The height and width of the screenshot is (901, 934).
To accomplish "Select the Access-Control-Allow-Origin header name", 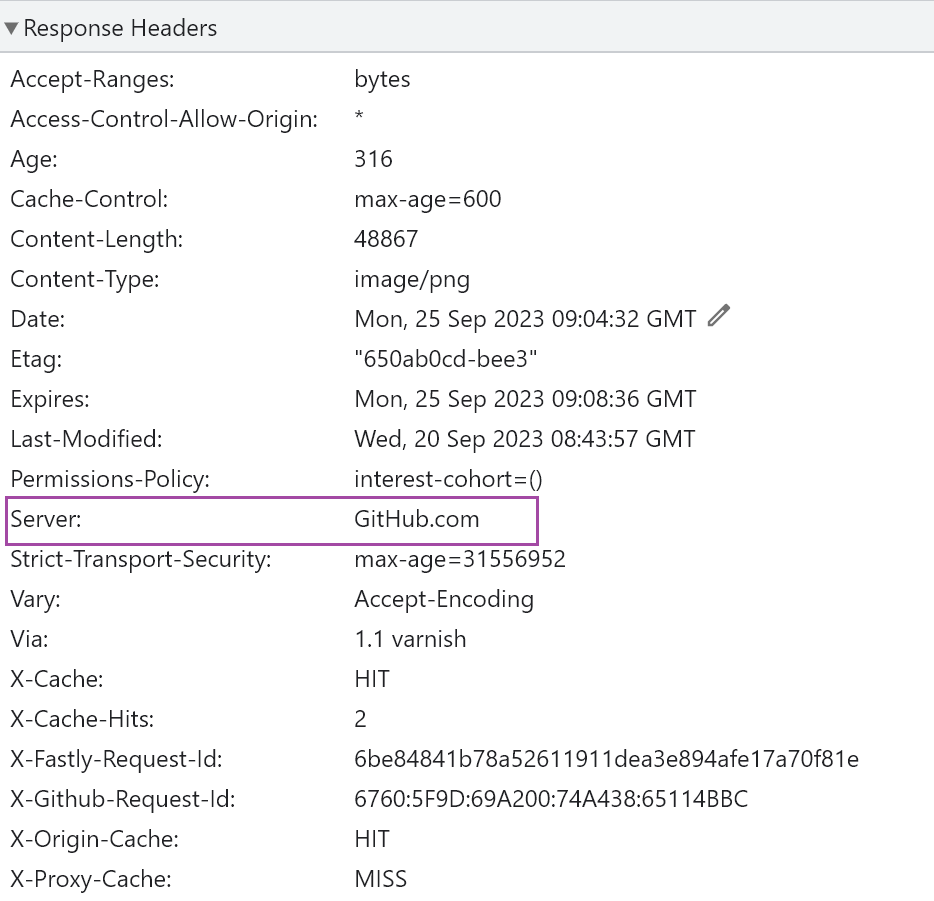I will [x=164, y=120].
